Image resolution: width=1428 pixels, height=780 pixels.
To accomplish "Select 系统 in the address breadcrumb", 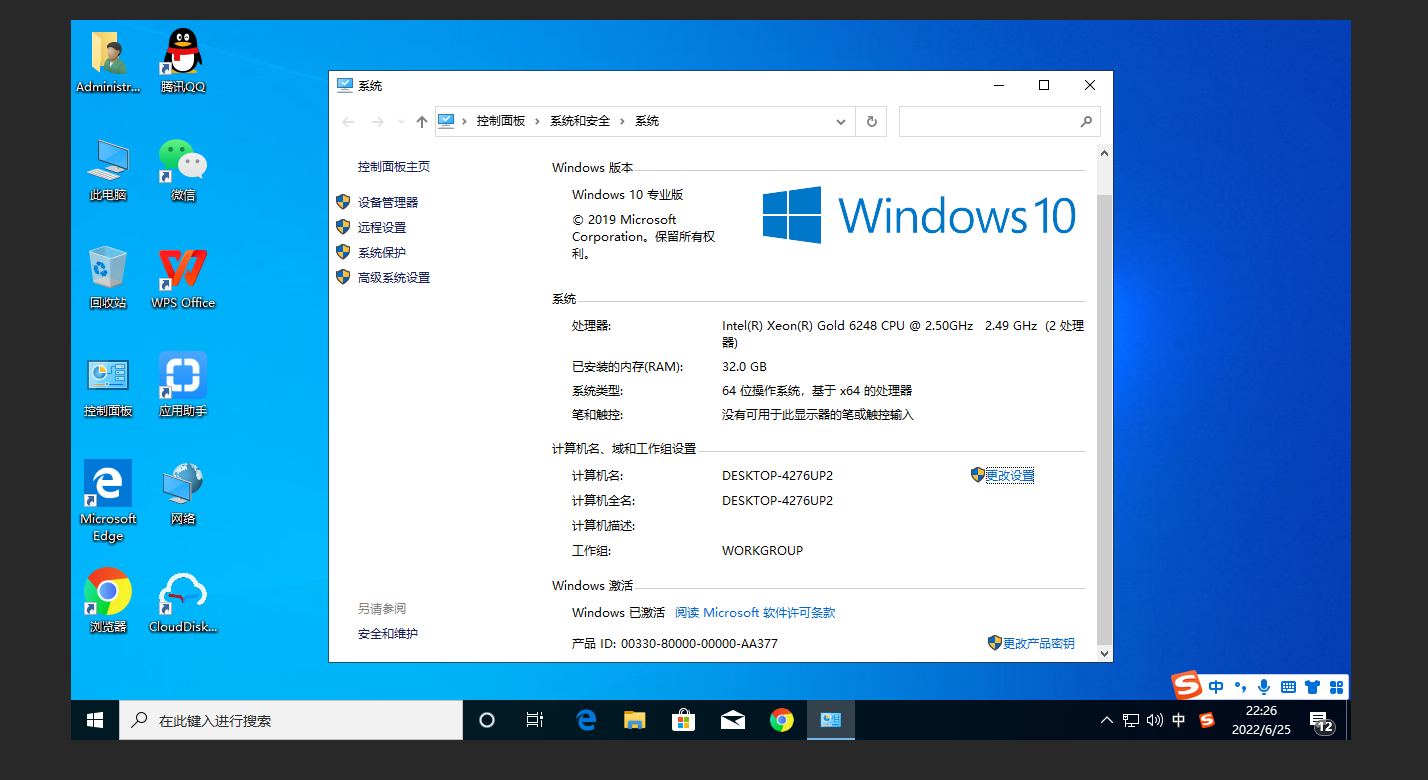I will pos(647,121).
